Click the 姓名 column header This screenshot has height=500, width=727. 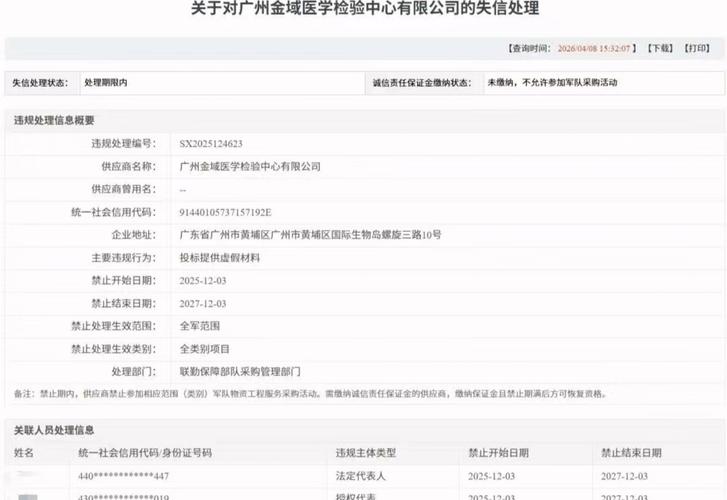point(24,453)
